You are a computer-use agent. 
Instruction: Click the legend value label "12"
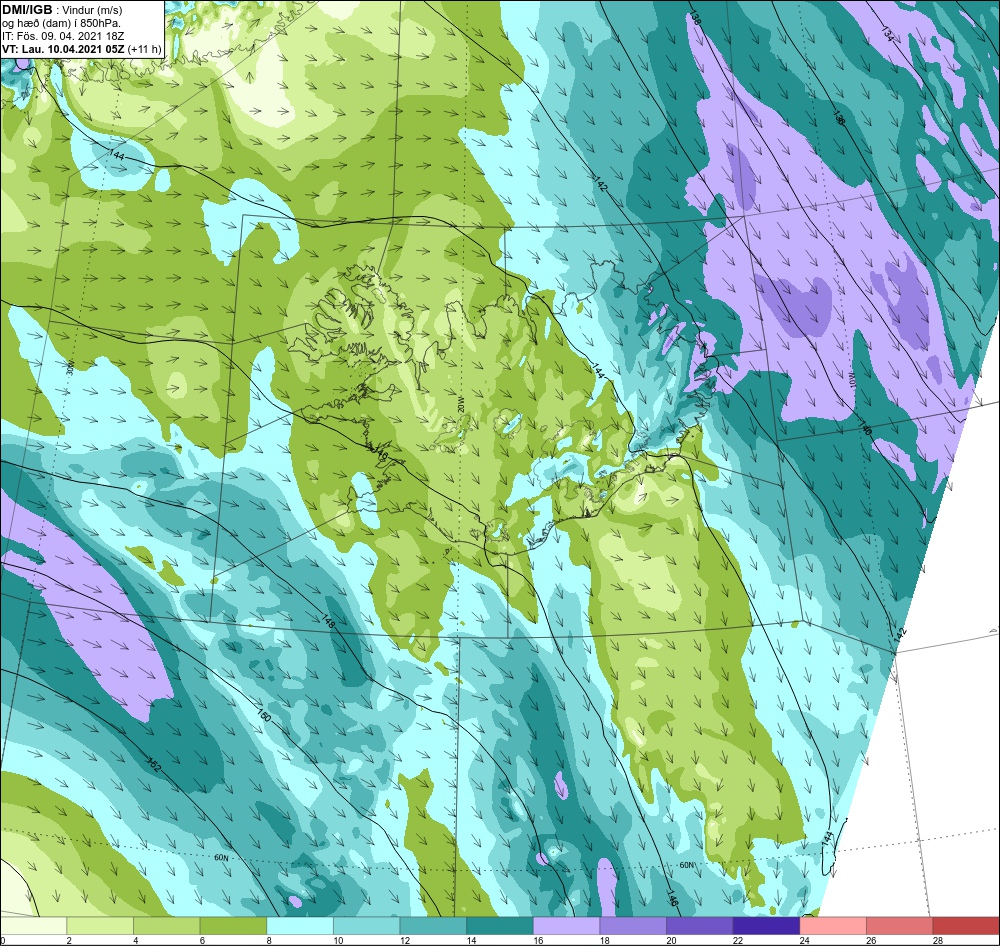tap(406, 940)
